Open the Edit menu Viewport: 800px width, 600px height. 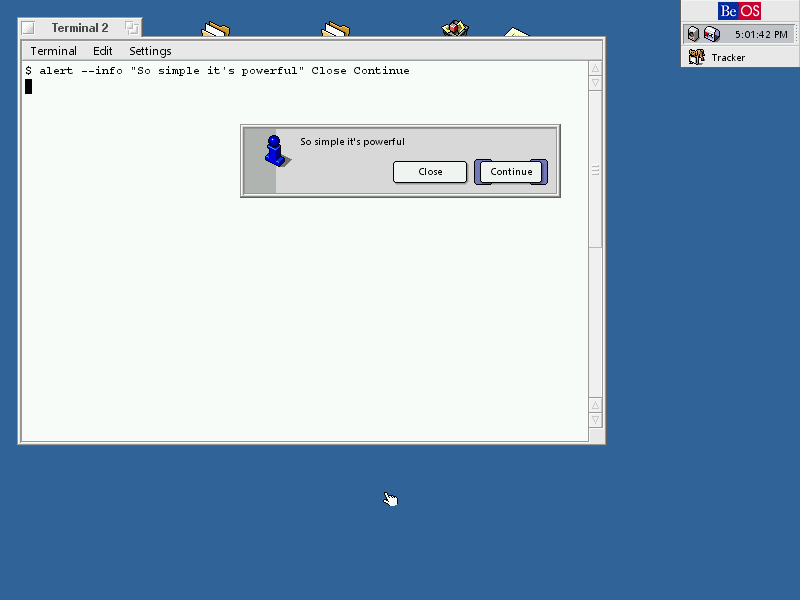tap(103, 51)
